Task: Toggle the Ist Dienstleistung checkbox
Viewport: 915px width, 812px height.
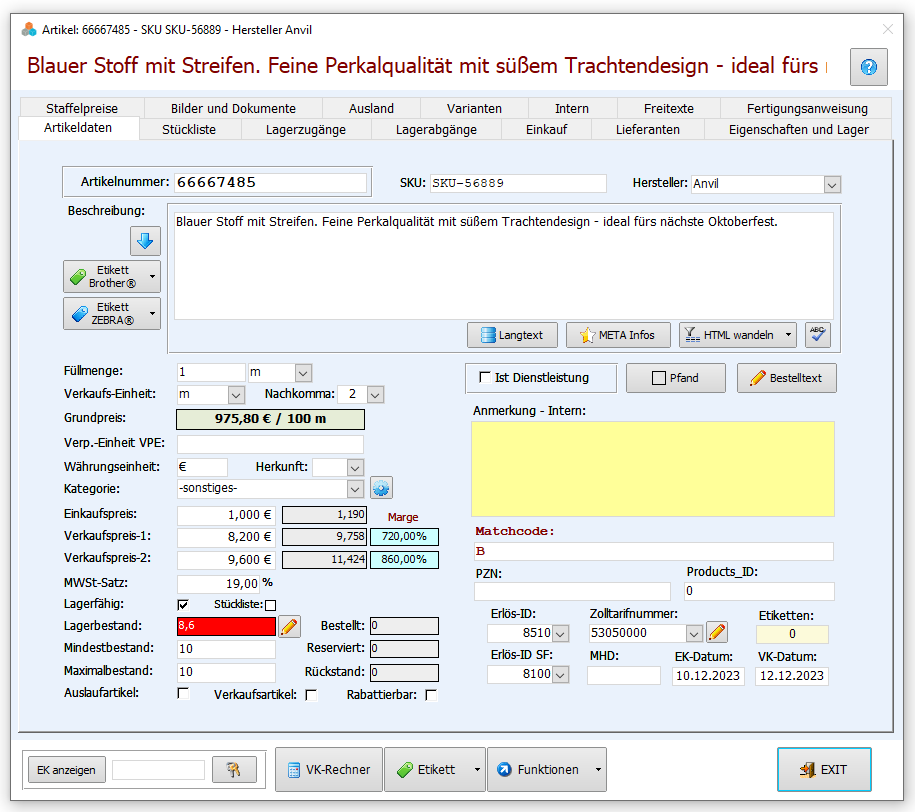Action: (x=484, y=377)
